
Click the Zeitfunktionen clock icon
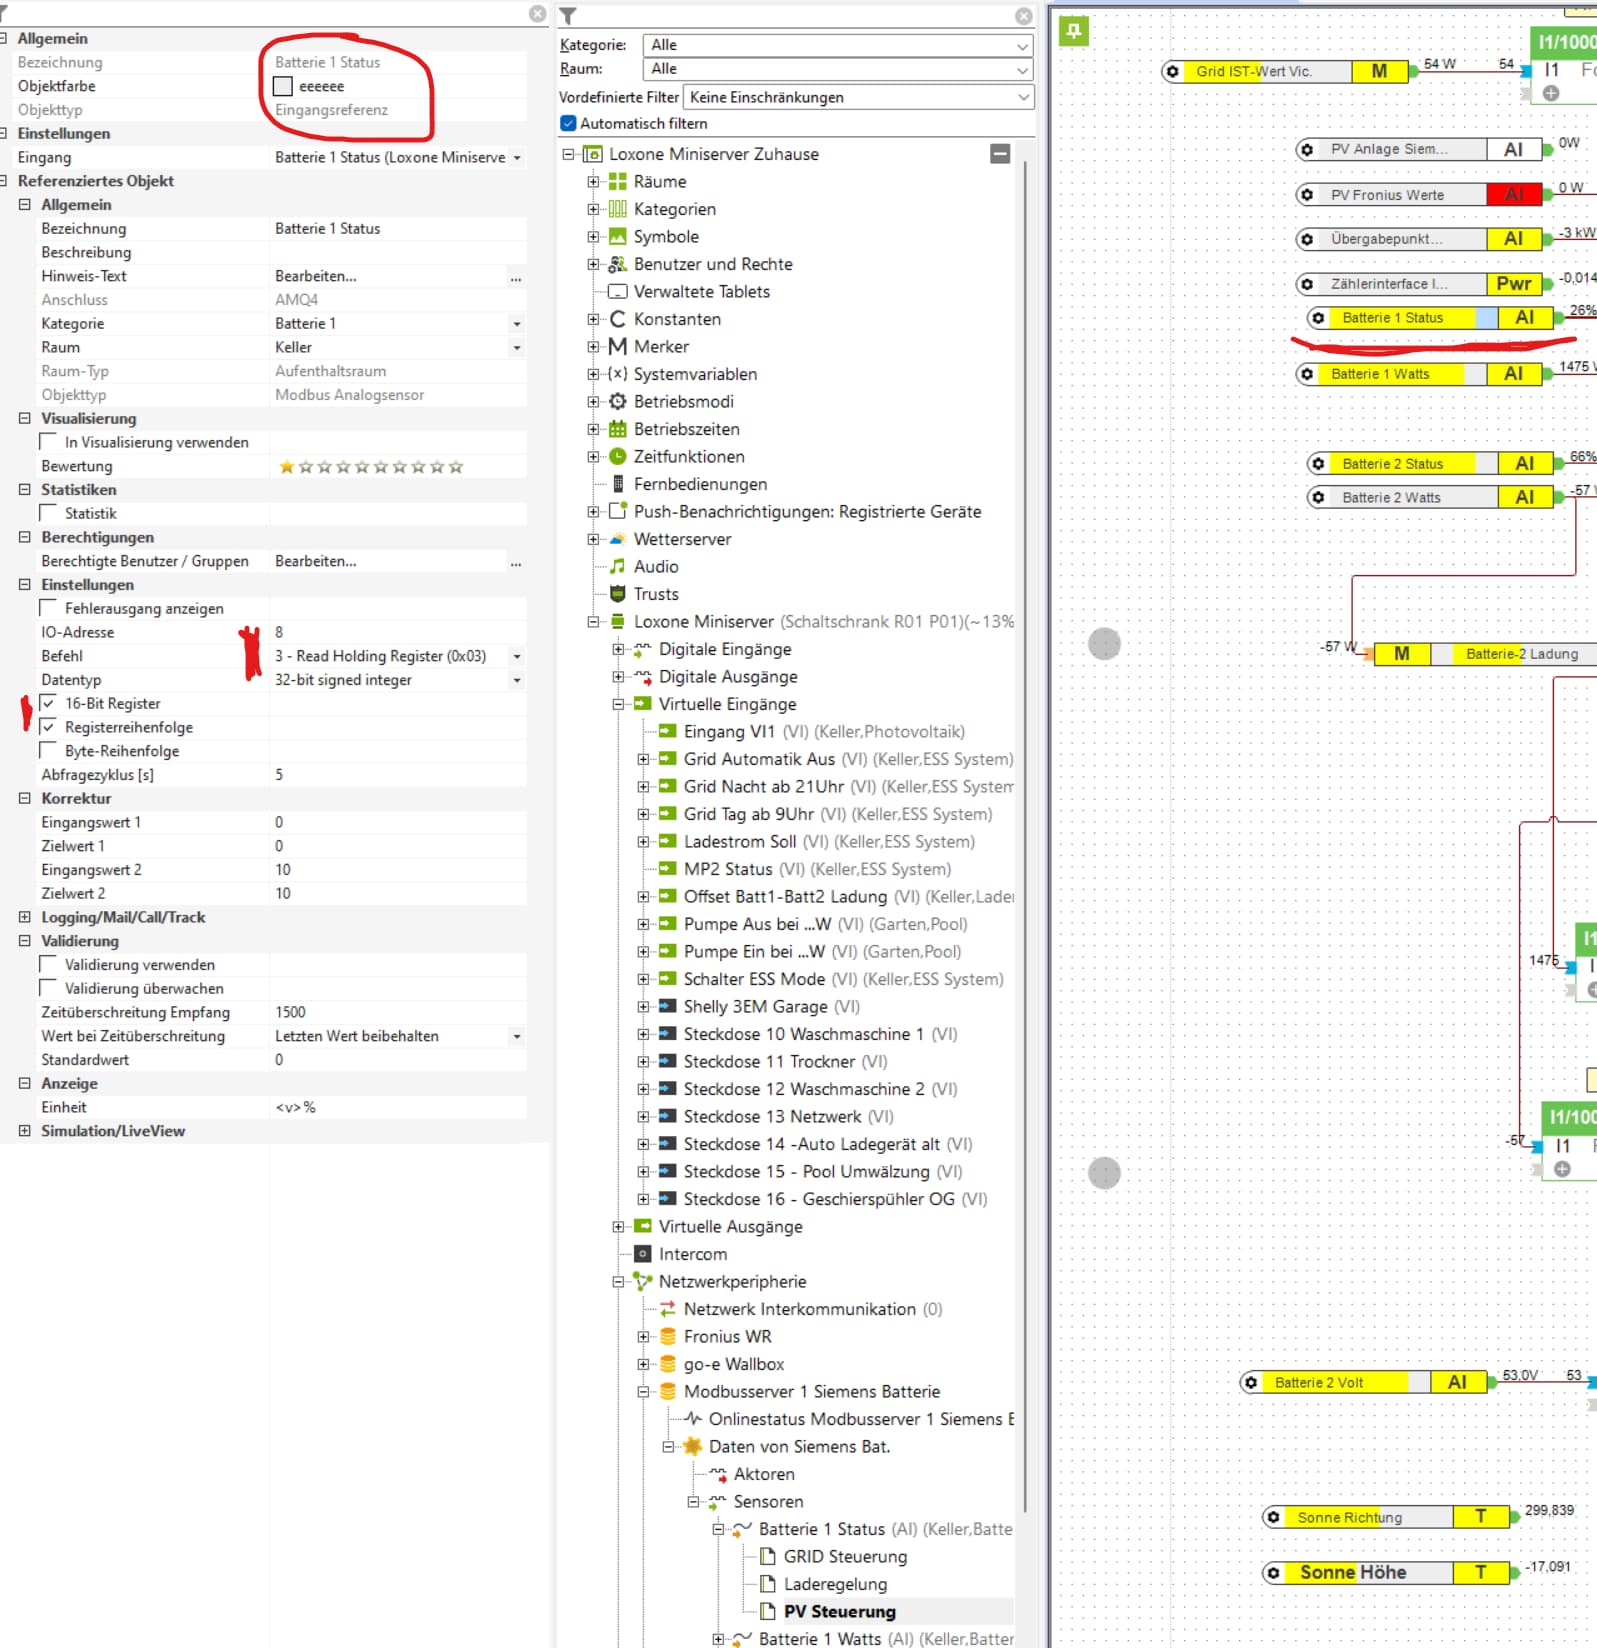[618, 457]
